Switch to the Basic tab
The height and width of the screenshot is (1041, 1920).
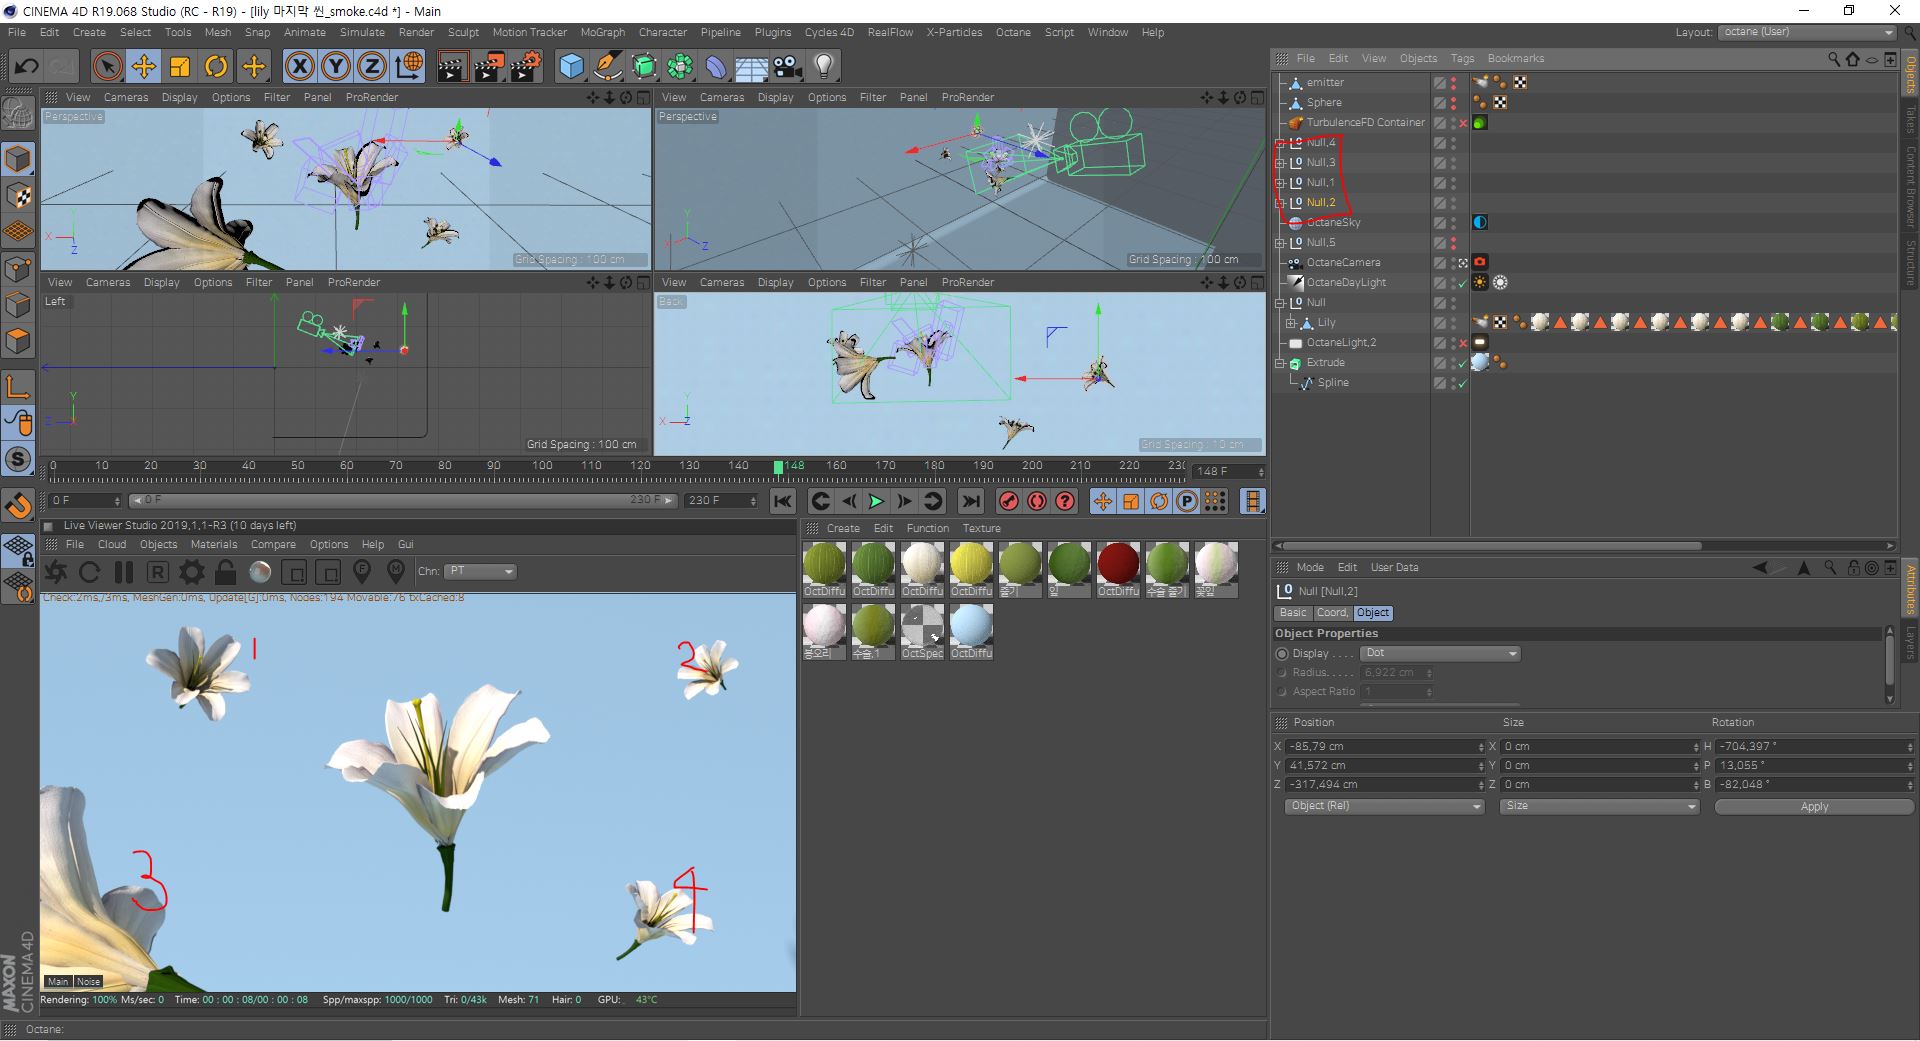pyautogui.click(x=1293, y=612)
